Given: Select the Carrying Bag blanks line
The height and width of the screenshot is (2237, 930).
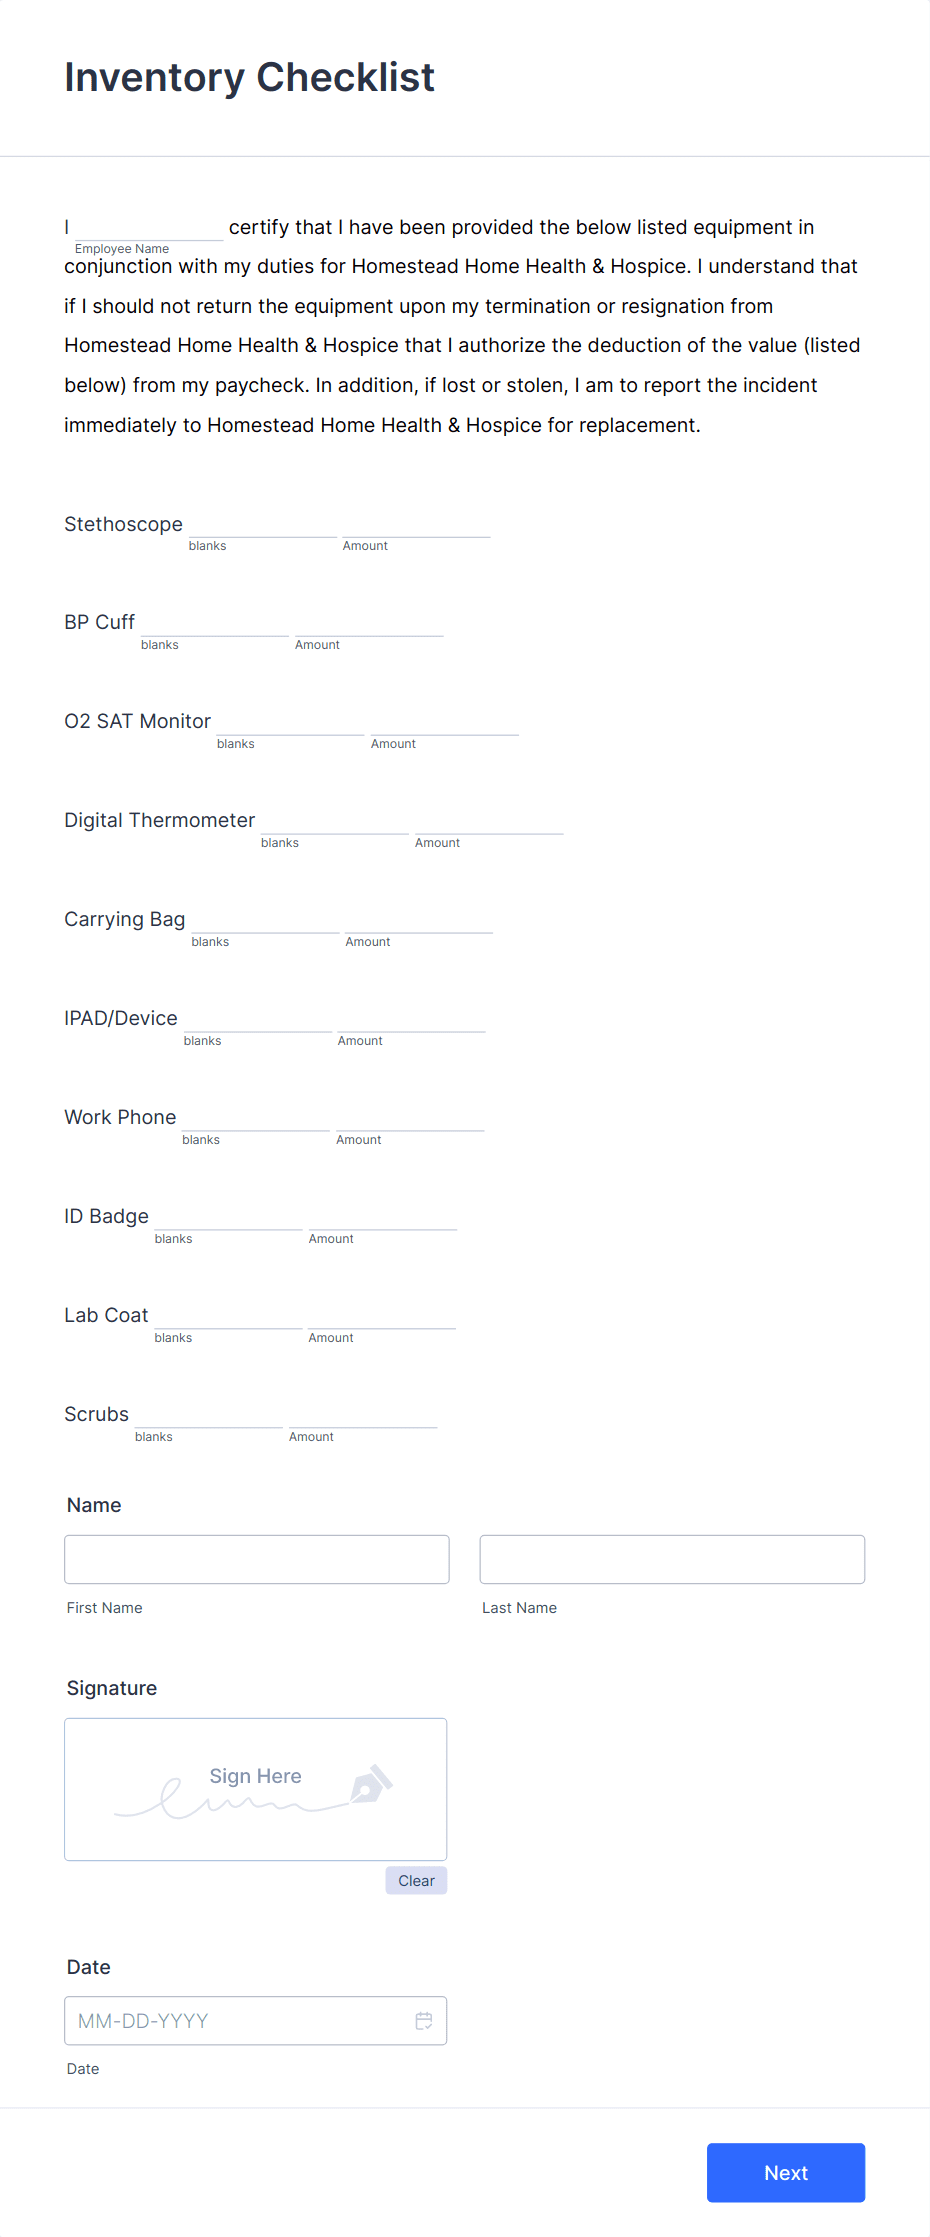Looking at the screenshot, I should 264,927.
